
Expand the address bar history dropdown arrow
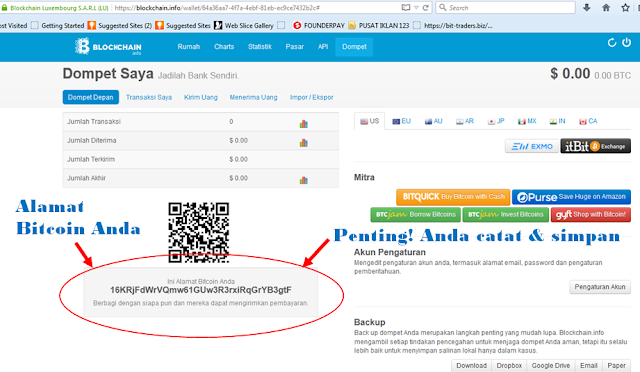(x=416, y=8)
